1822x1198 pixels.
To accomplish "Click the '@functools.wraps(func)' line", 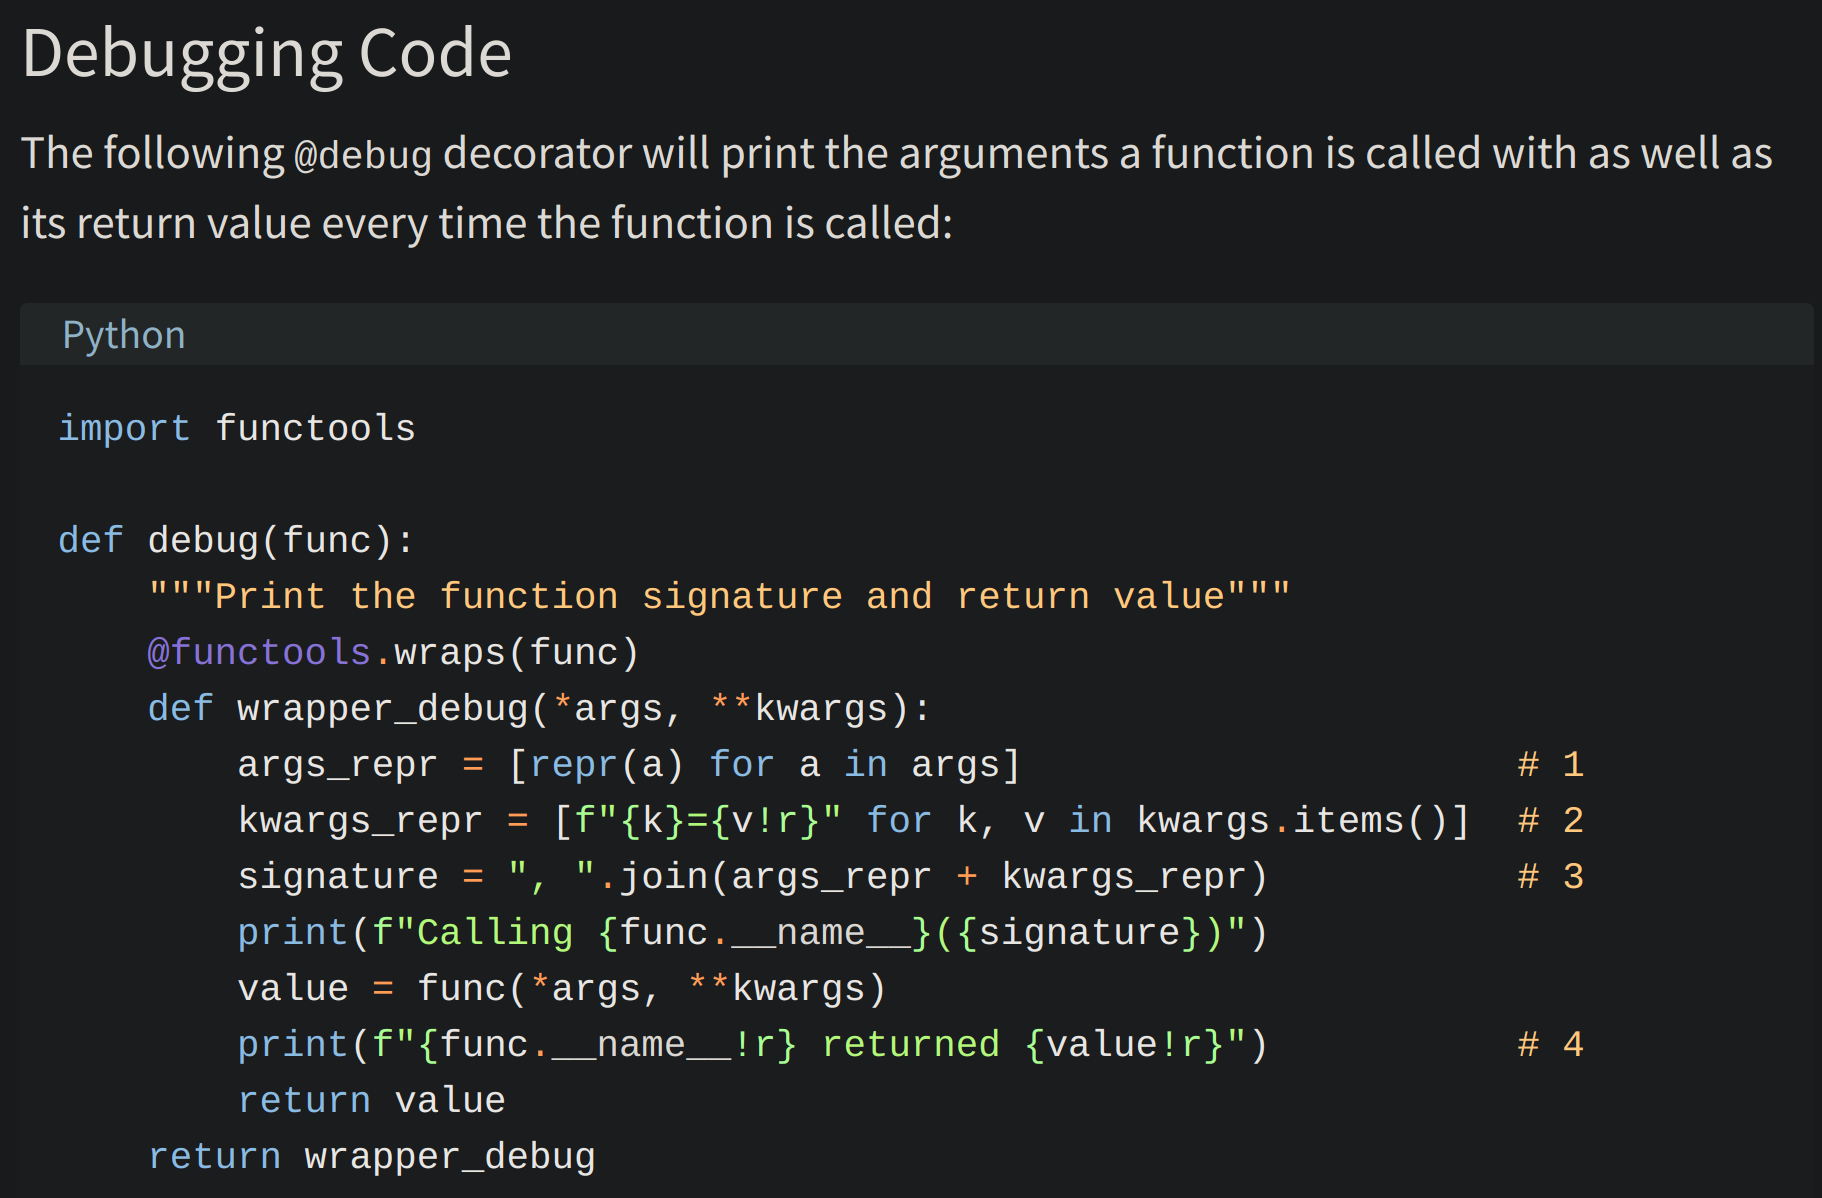I will (x=393, y=652).
